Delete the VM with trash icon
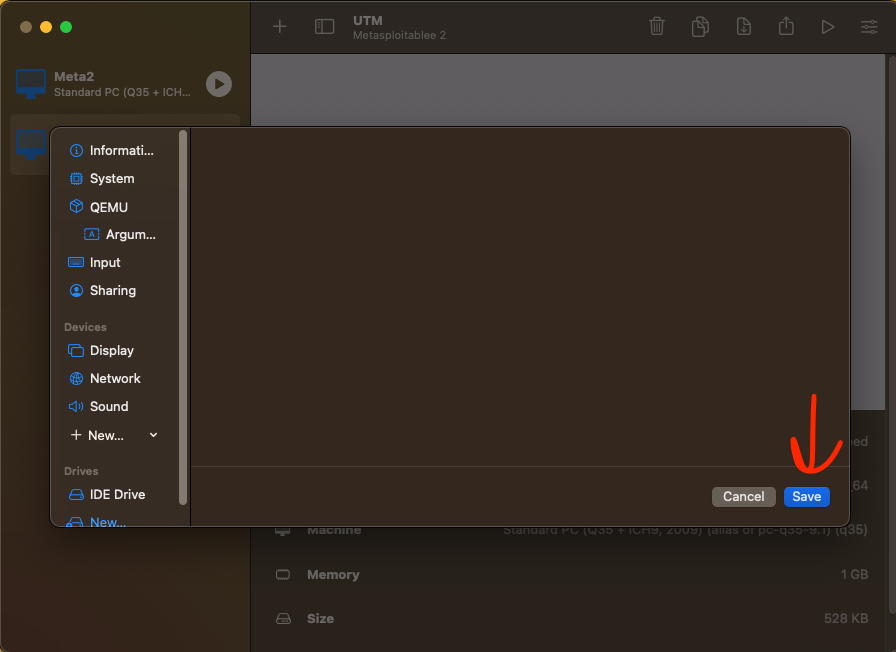 pos(657,26)
